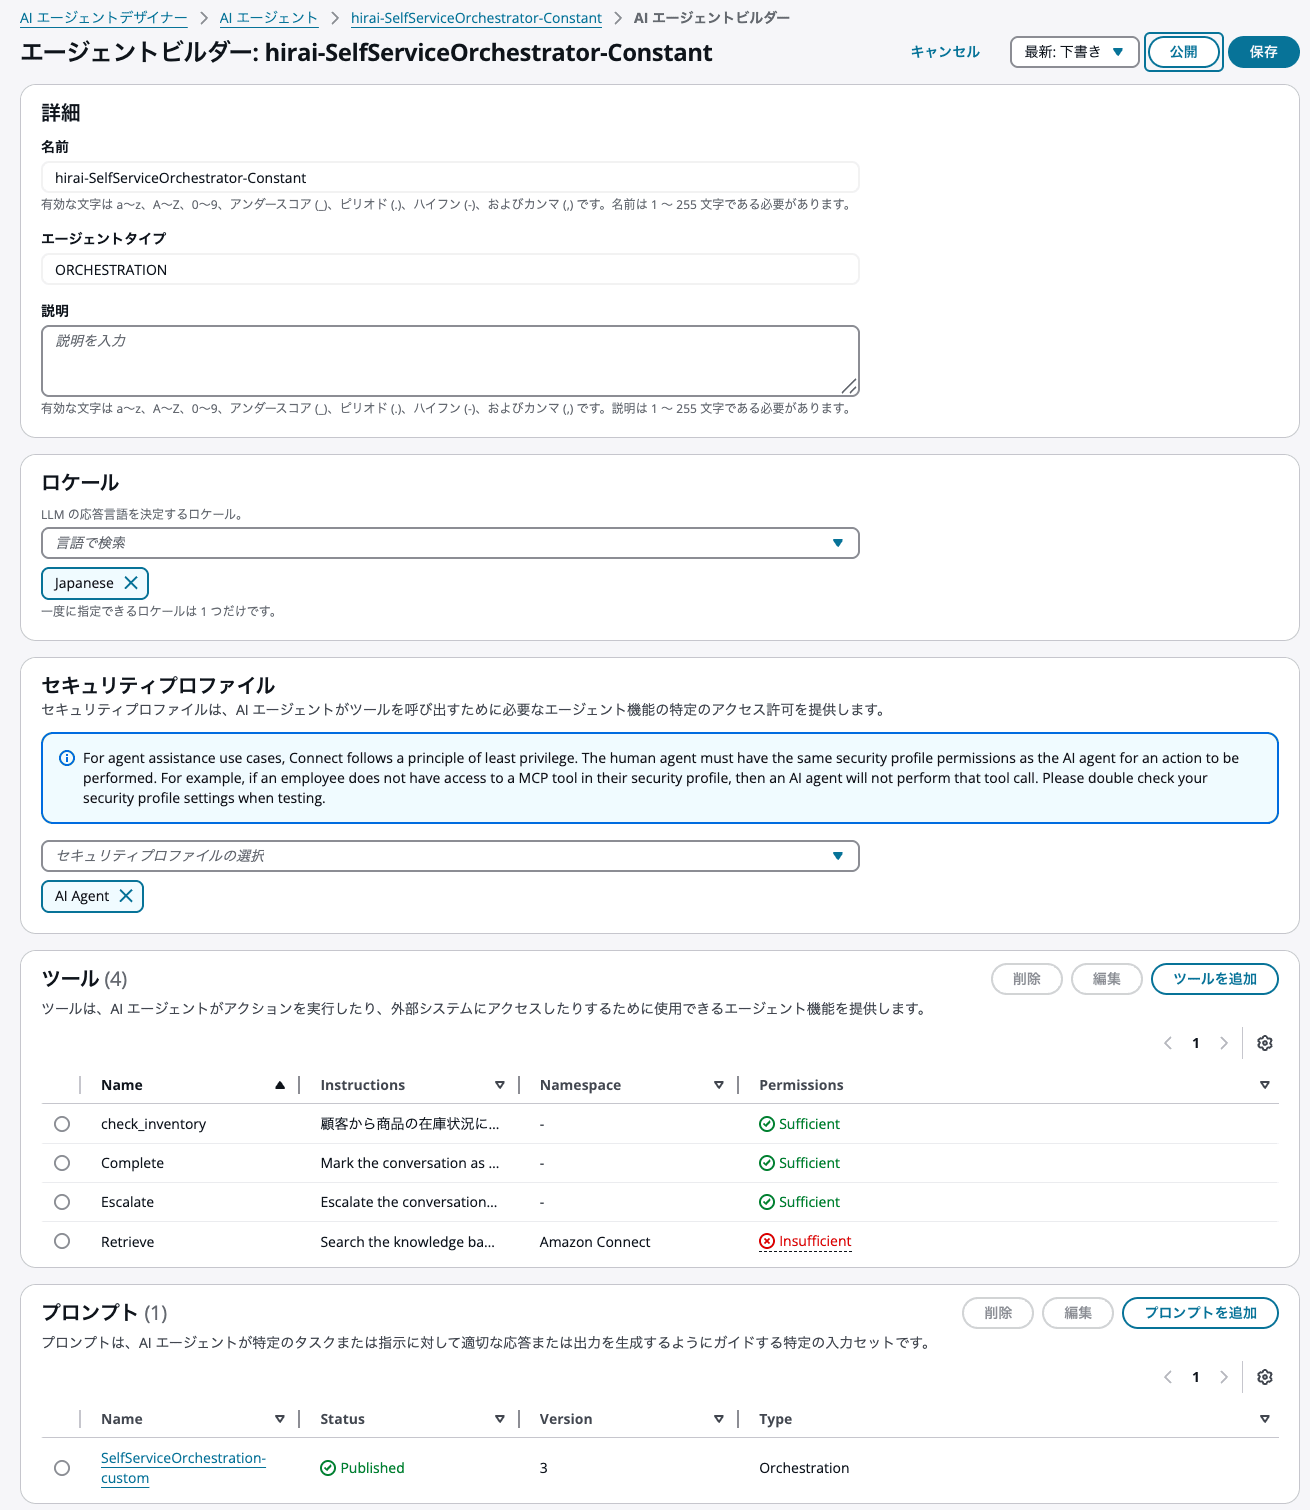This screenshot has height=1510, width=1310.
Task: Click the Add Tool button
Action: pos(1214,979)
